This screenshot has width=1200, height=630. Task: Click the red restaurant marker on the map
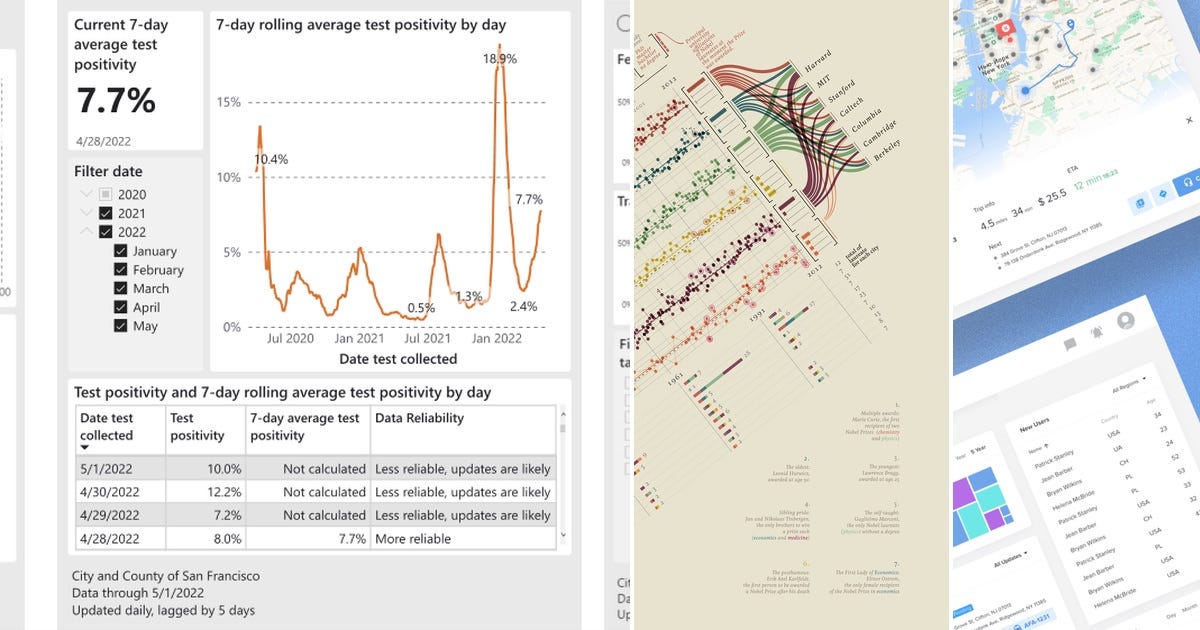[1006, 27]
